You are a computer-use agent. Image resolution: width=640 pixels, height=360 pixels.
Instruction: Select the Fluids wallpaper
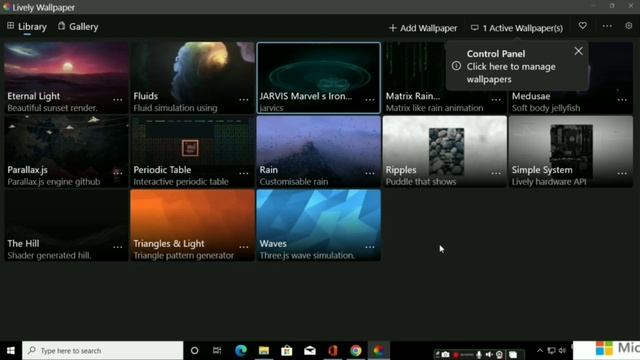[192, 78]
